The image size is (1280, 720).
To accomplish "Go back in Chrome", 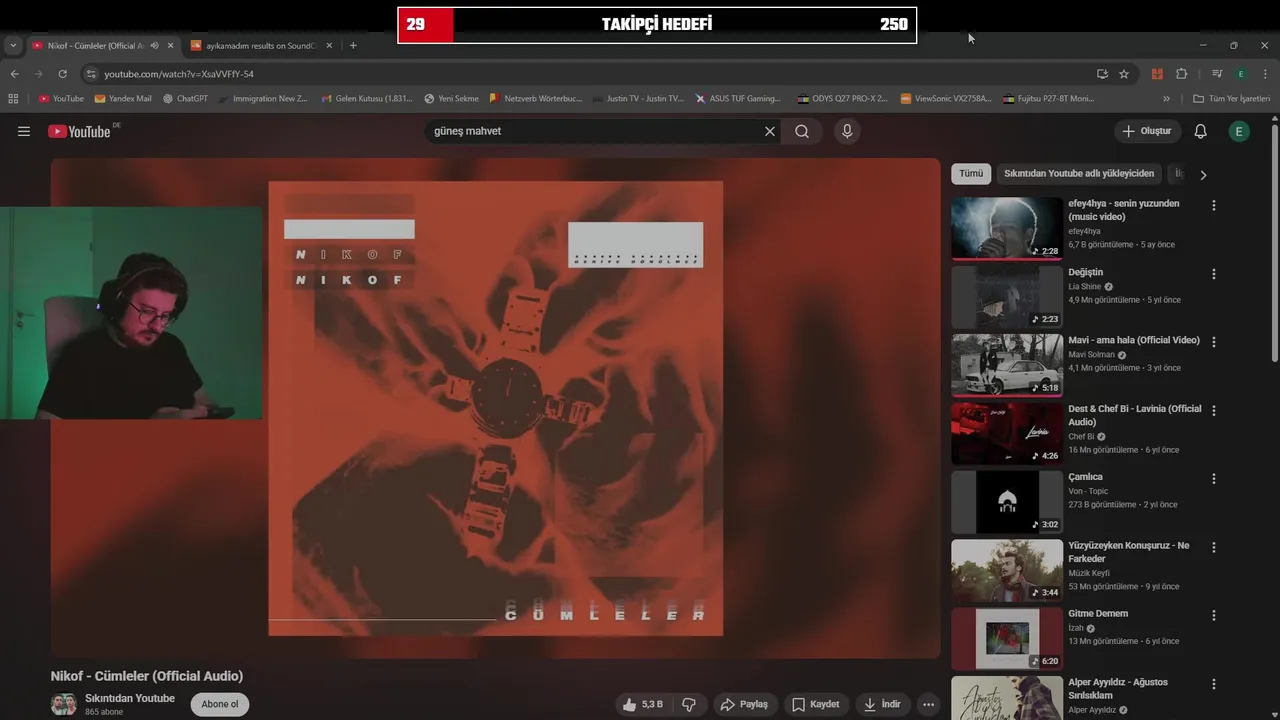I will [14, 74].
